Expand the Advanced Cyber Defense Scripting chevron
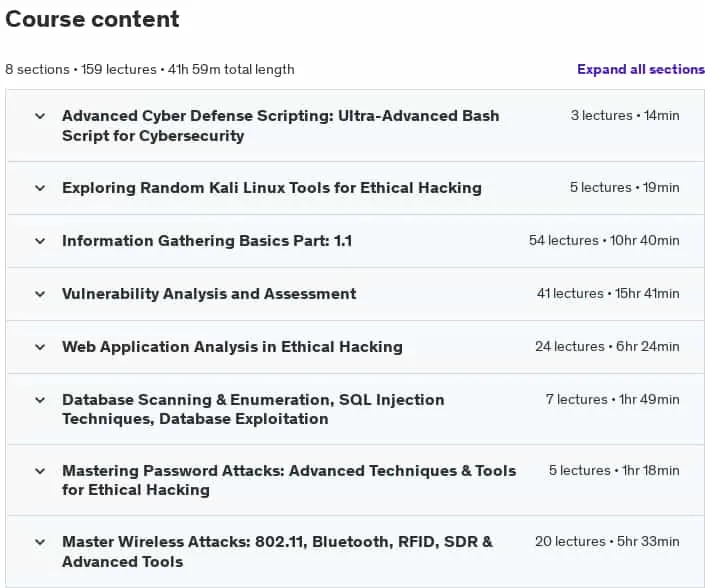This screenshot has height=588, width=705. click(x=40, y=116)
